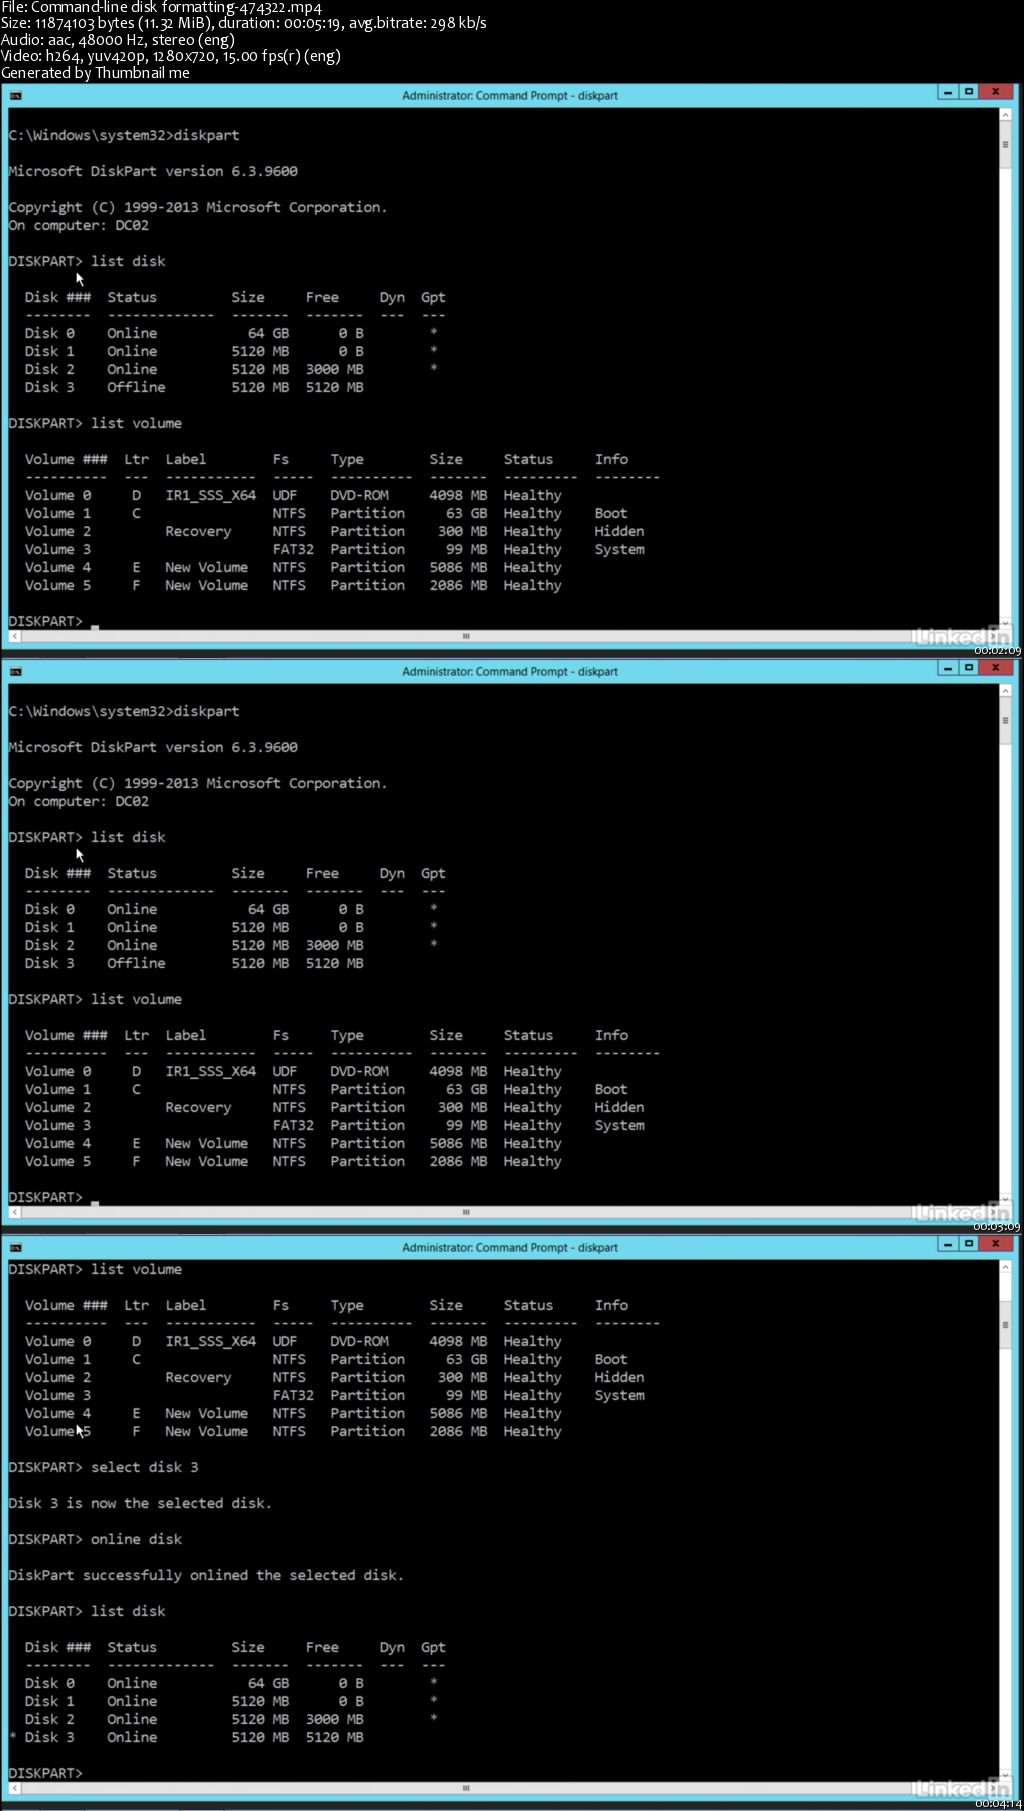Click the 'Generated by Thumbnail me' line
Image resolution: width=1024 pixels, height=1811 pixels.
[95, 73]
